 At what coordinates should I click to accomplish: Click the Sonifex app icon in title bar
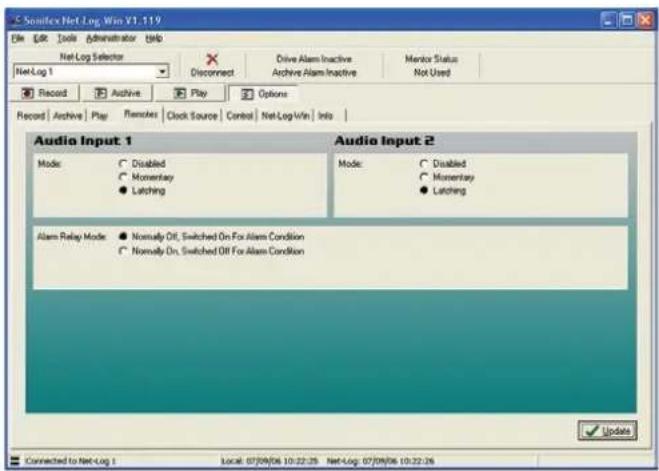pos(16,20)
